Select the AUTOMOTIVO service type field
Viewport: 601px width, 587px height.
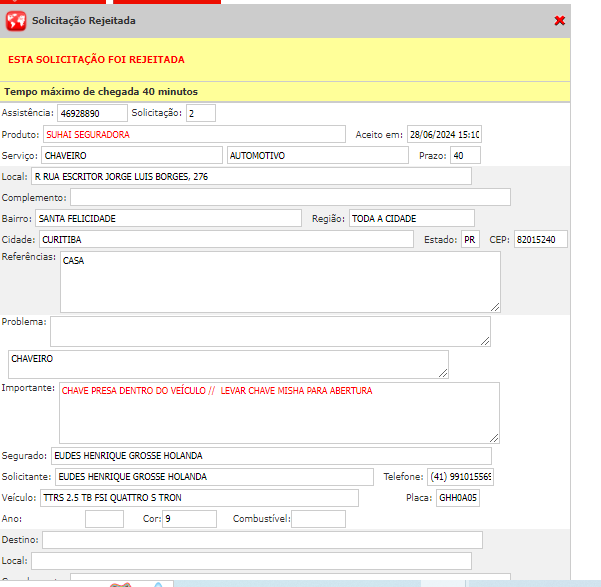[x=317, y=156]
